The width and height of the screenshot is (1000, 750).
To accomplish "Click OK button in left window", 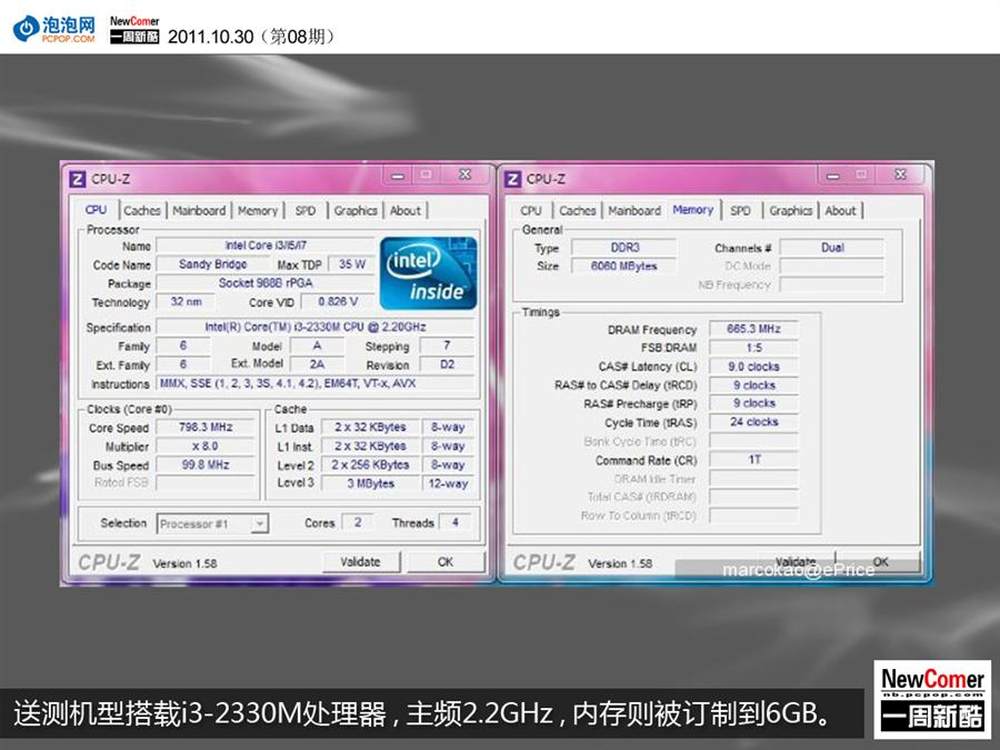I will tap(445, 562).
